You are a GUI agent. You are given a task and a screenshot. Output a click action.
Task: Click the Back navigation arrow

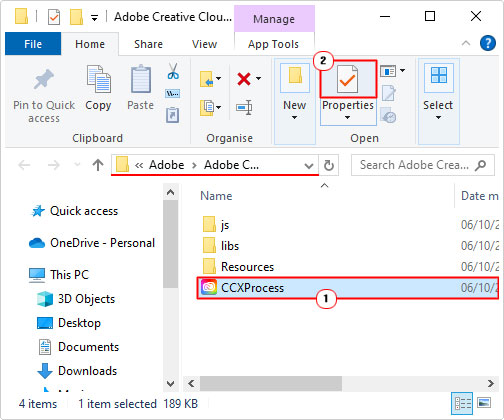point(24,165)
